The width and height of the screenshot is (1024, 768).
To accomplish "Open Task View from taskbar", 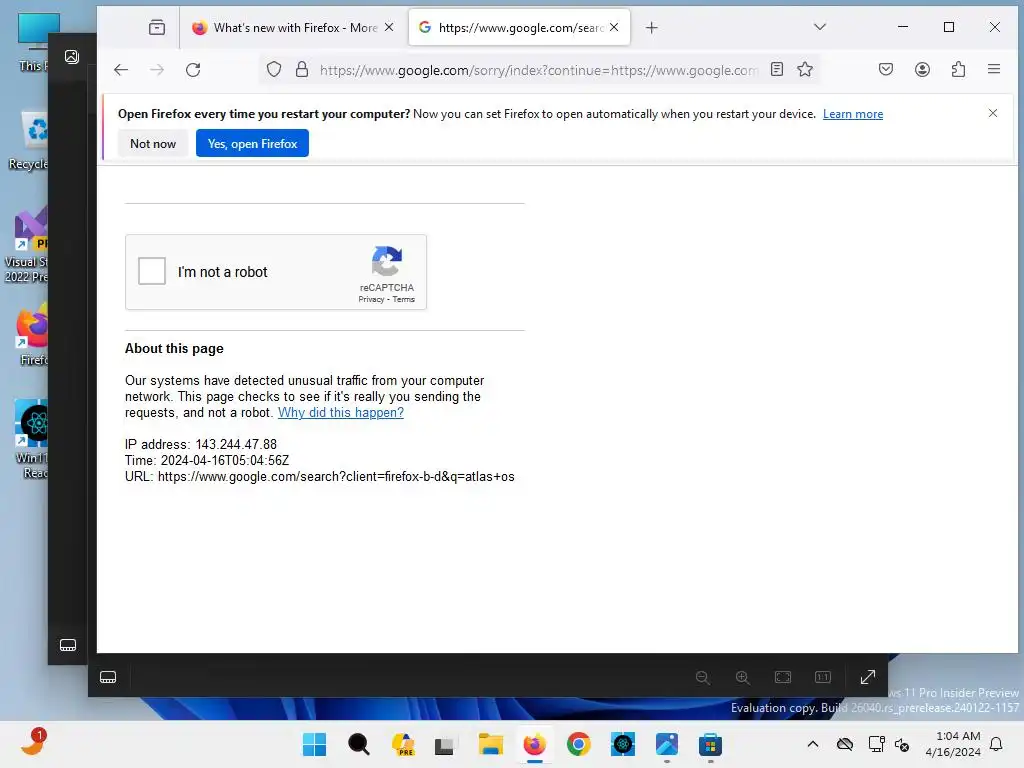I will click(x=445, y=745).
